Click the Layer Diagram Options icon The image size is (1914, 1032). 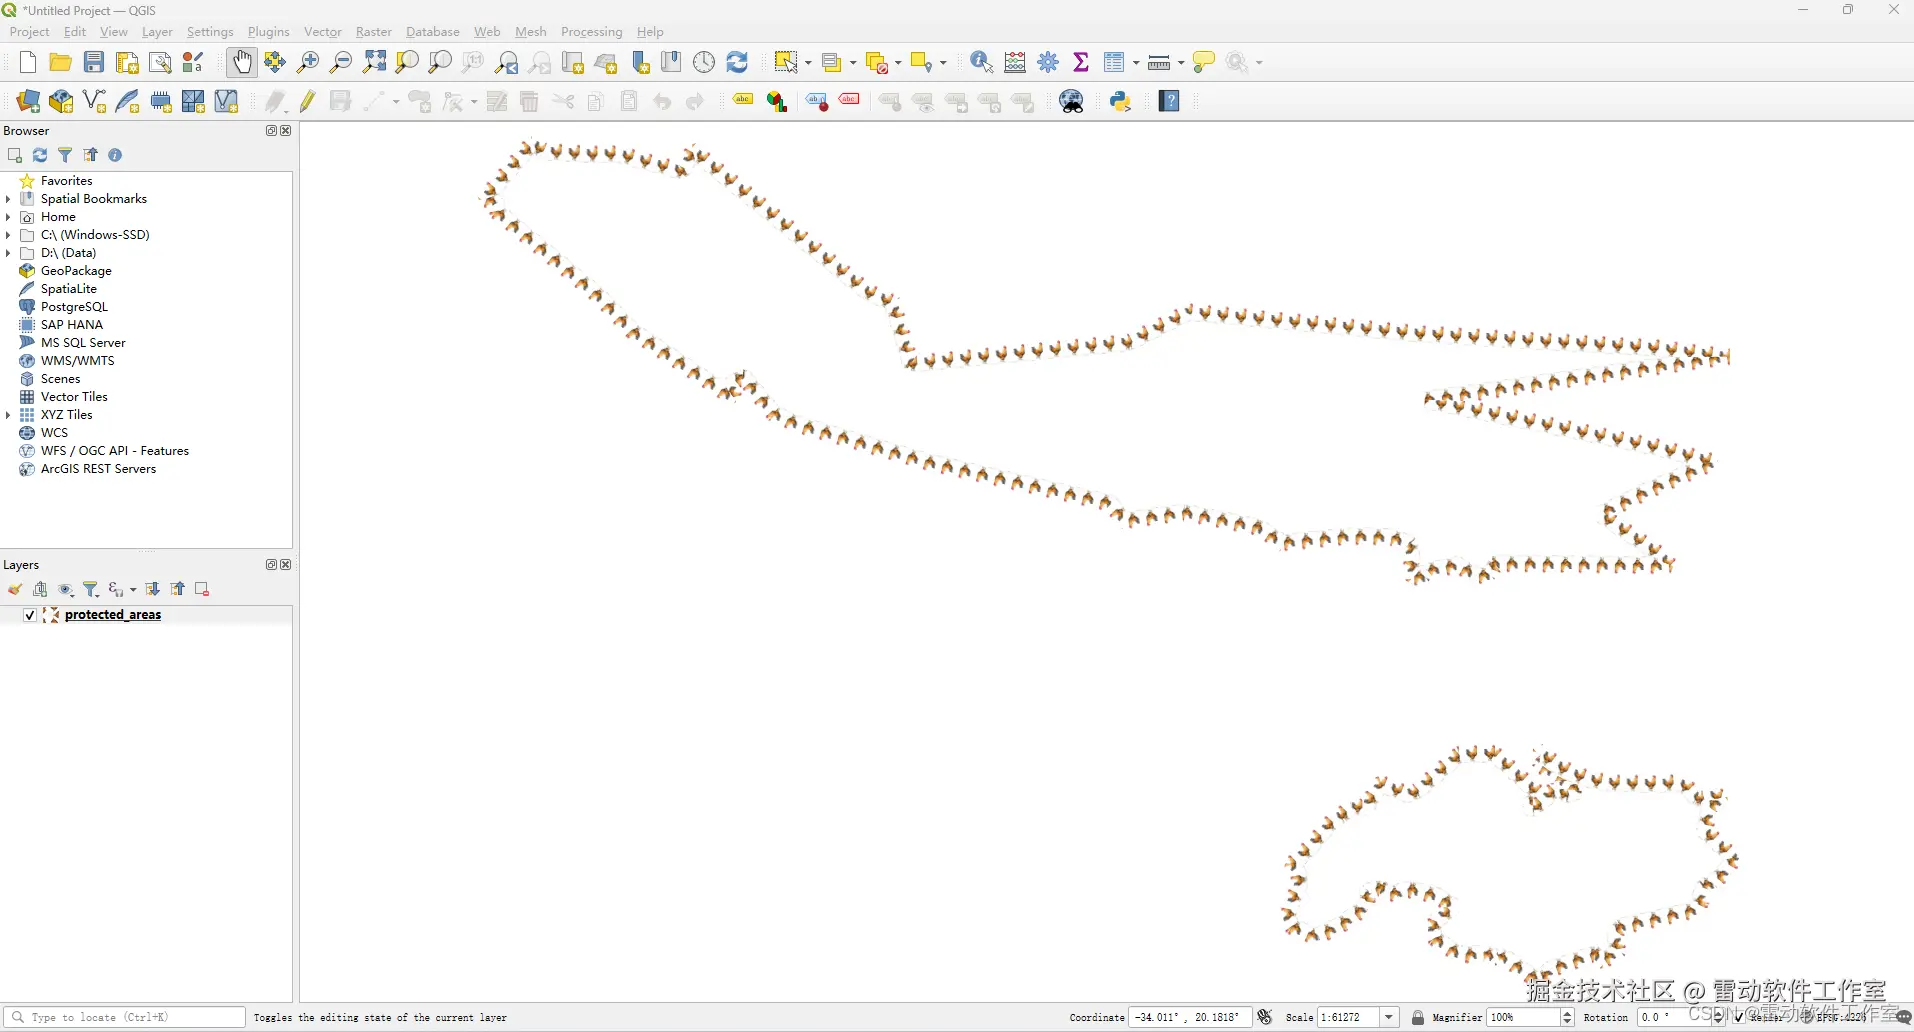[x=777, y=101]
